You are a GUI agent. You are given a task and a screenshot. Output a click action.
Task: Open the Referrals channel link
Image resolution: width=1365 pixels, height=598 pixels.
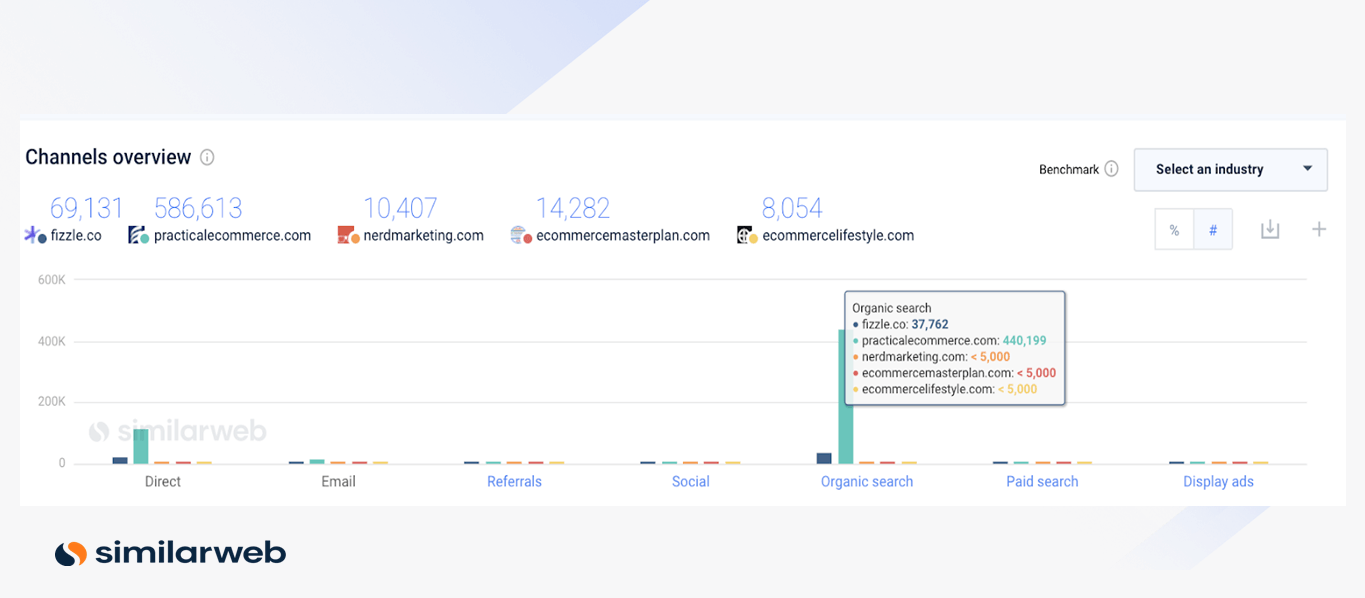(x=514, y=482)
